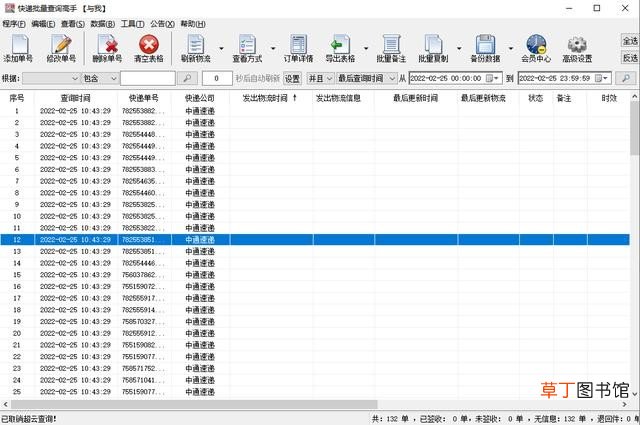Open the start date calendar picker
640x425 pixels.
click(x=492, y=78)
